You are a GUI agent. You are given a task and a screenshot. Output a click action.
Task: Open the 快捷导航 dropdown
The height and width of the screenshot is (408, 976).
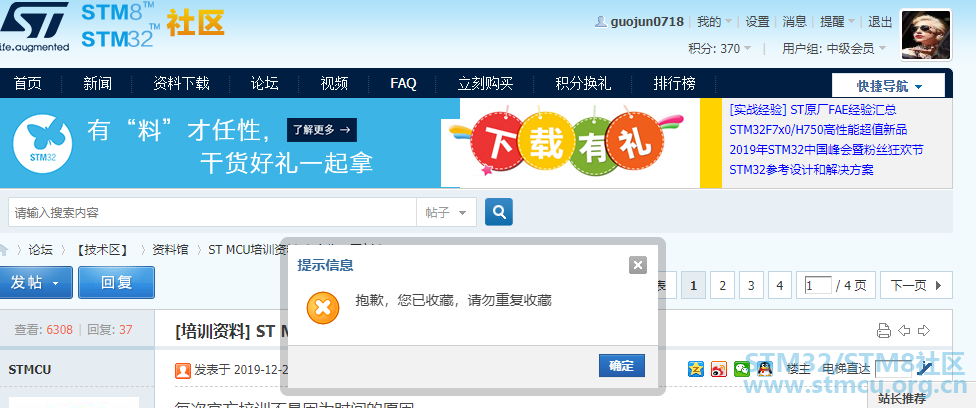888,85
